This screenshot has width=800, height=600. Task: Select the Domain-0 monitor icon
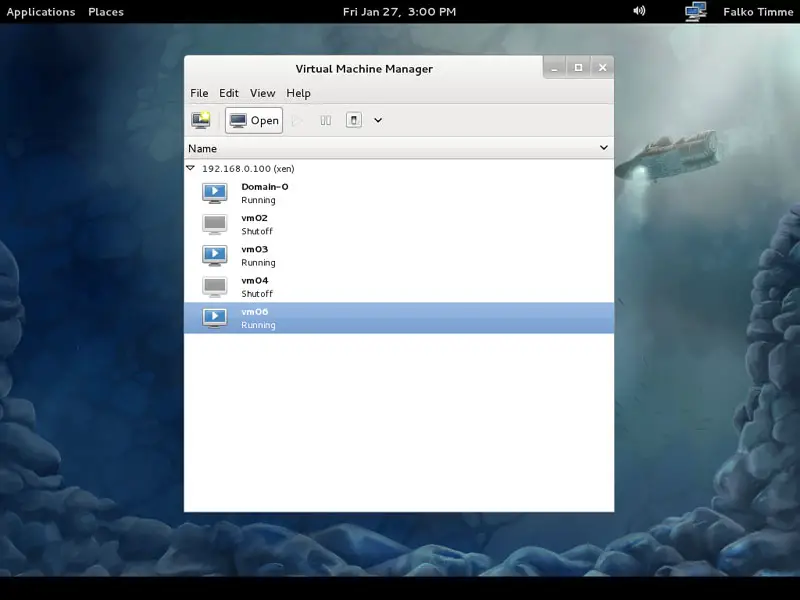pyautogui.click(x=215, y=193)
